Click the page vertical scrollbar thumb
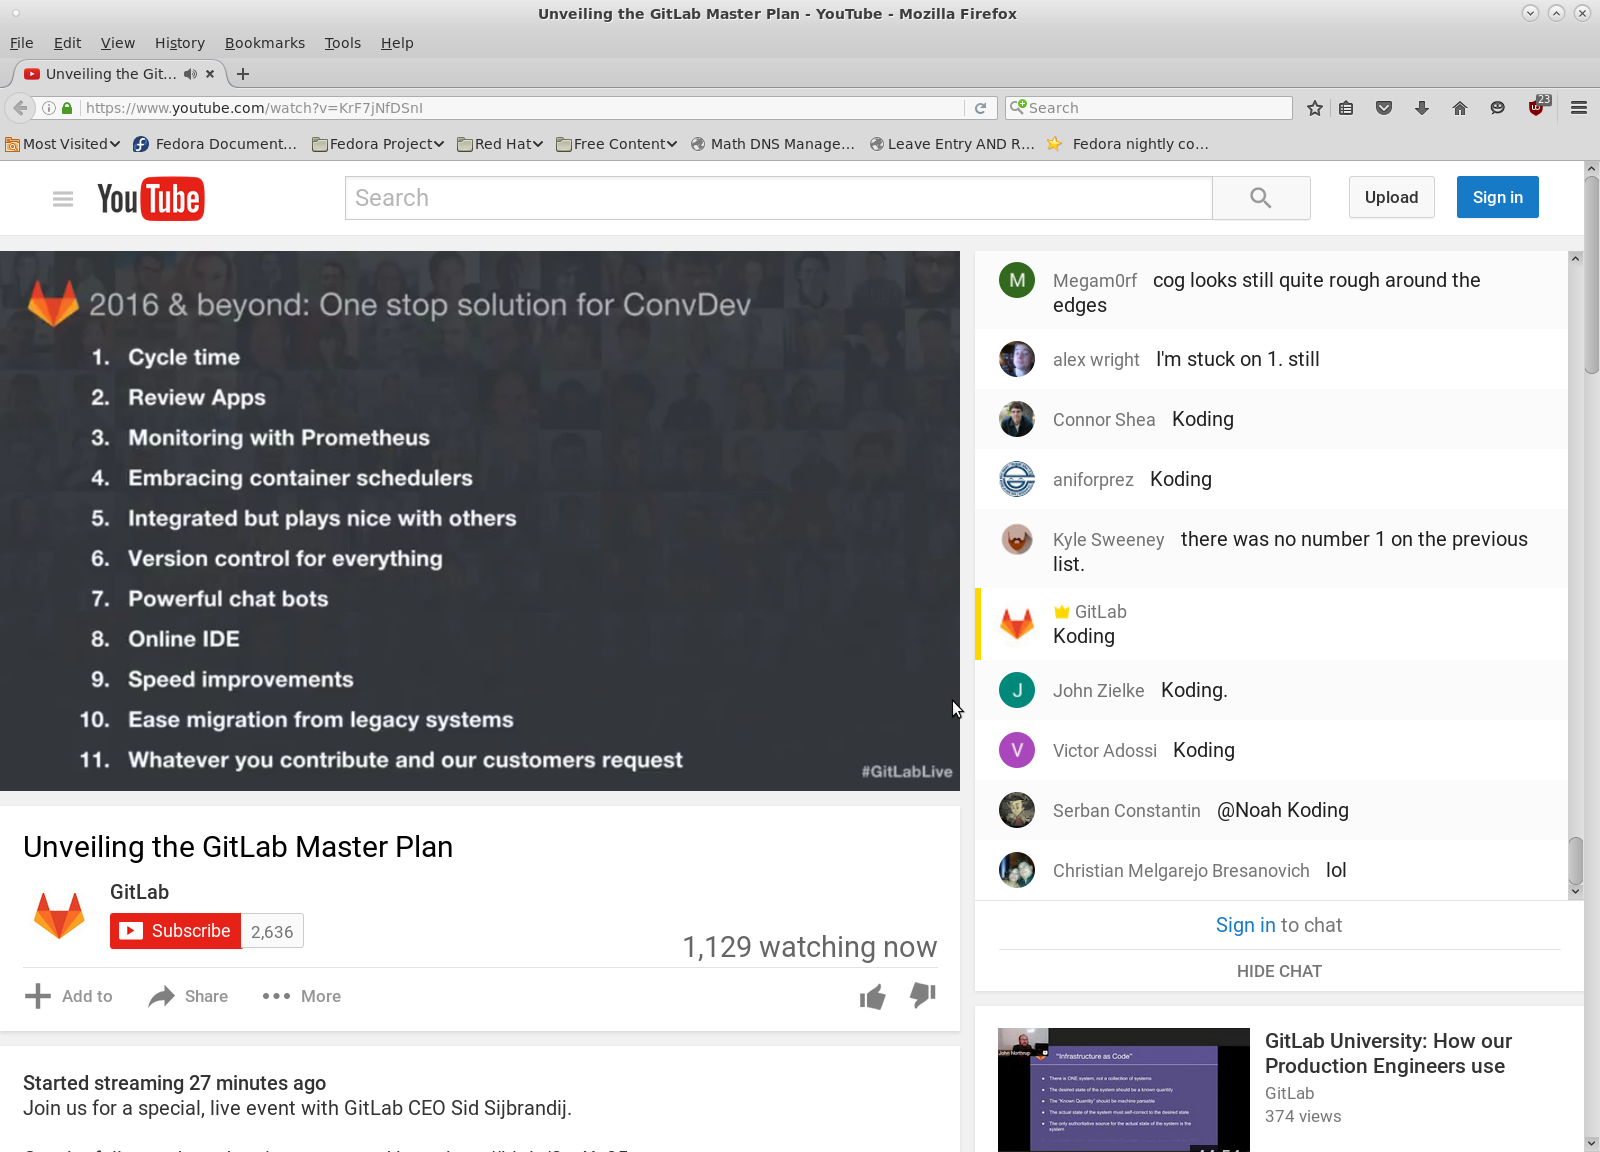The height and width of the screenshot is (1152, 1600). (x=1591, y=275)
